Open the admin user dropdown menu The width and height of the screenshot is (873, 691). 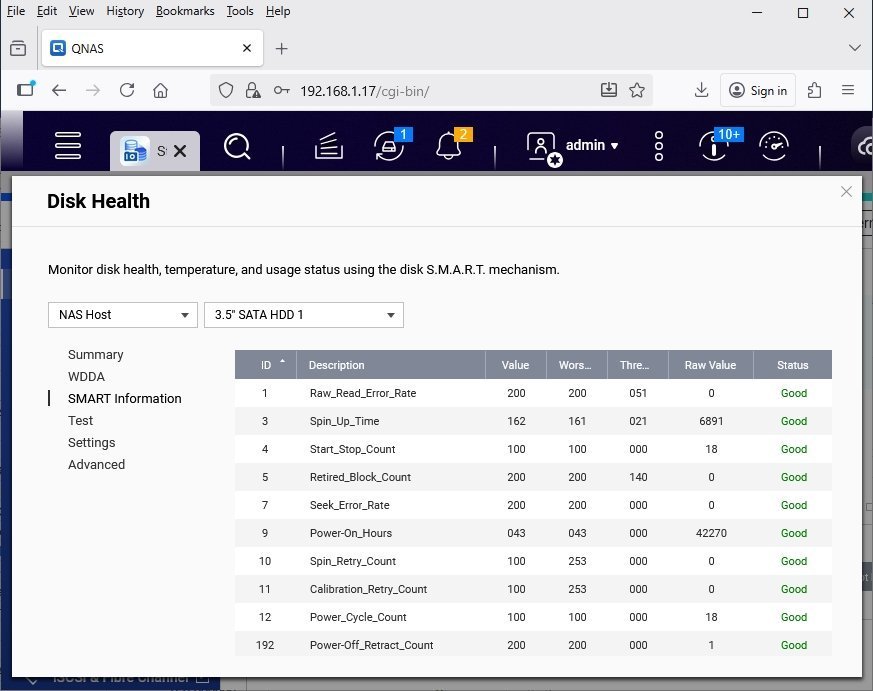coord(590,146)
